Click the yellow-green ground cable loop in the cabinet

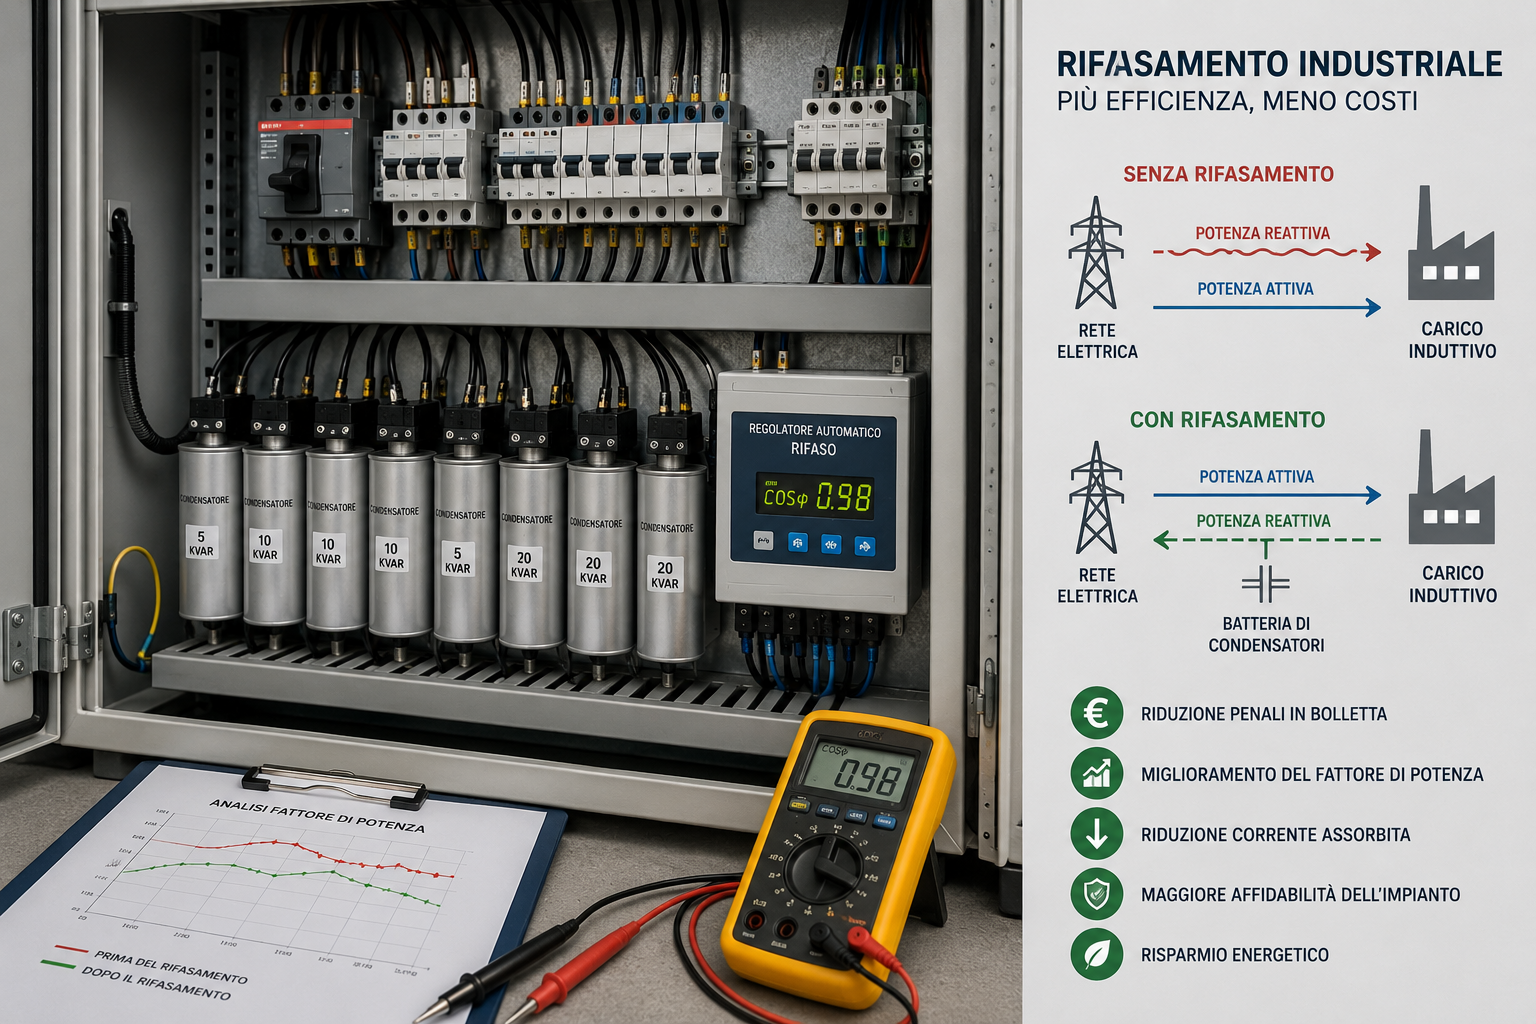coord(133,606)
